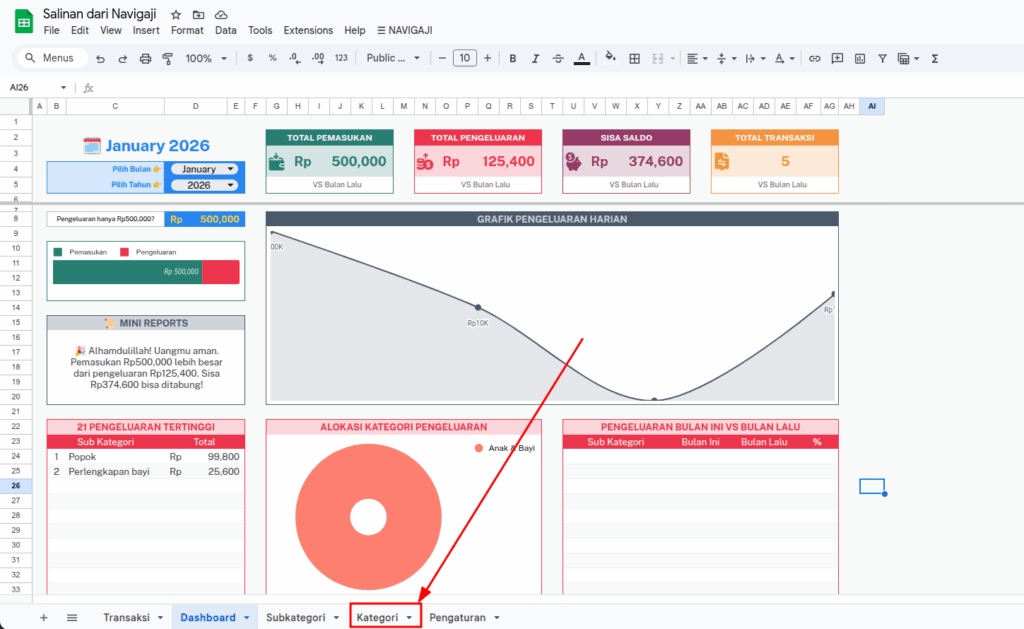Activate the paint format tool
The width and height of the screenshot is (1024, 629).
tap(168, 59)
